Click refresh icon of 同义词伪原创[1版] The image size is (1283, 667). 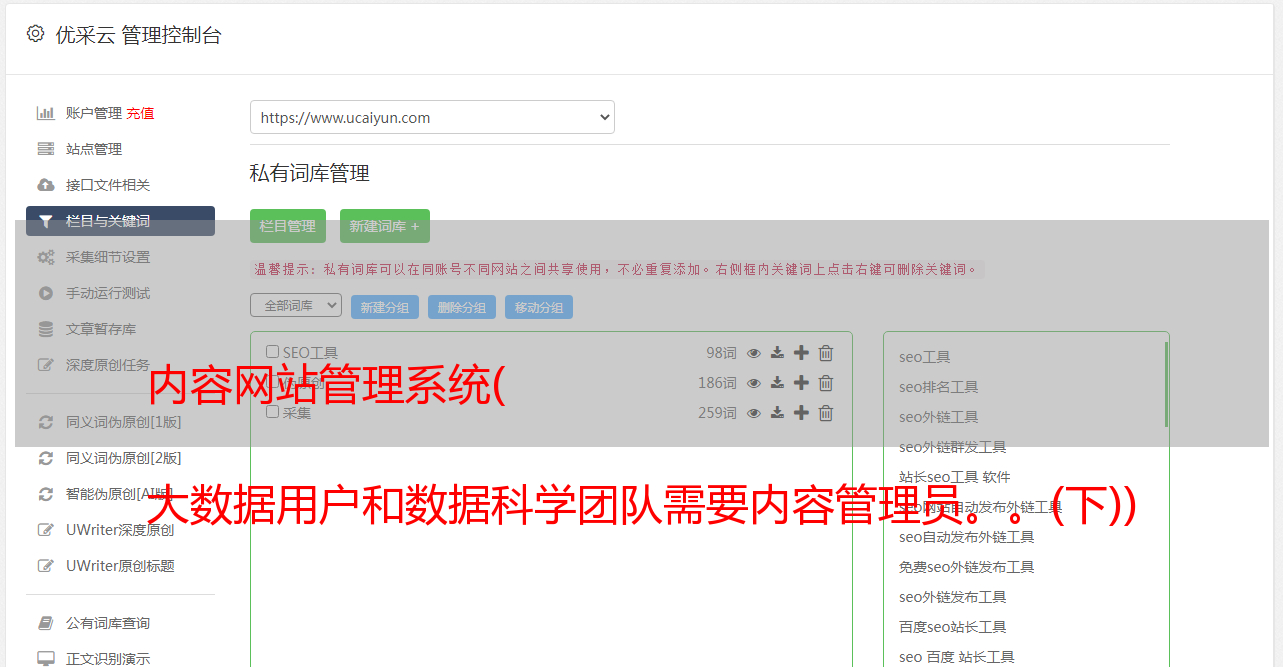45,422
